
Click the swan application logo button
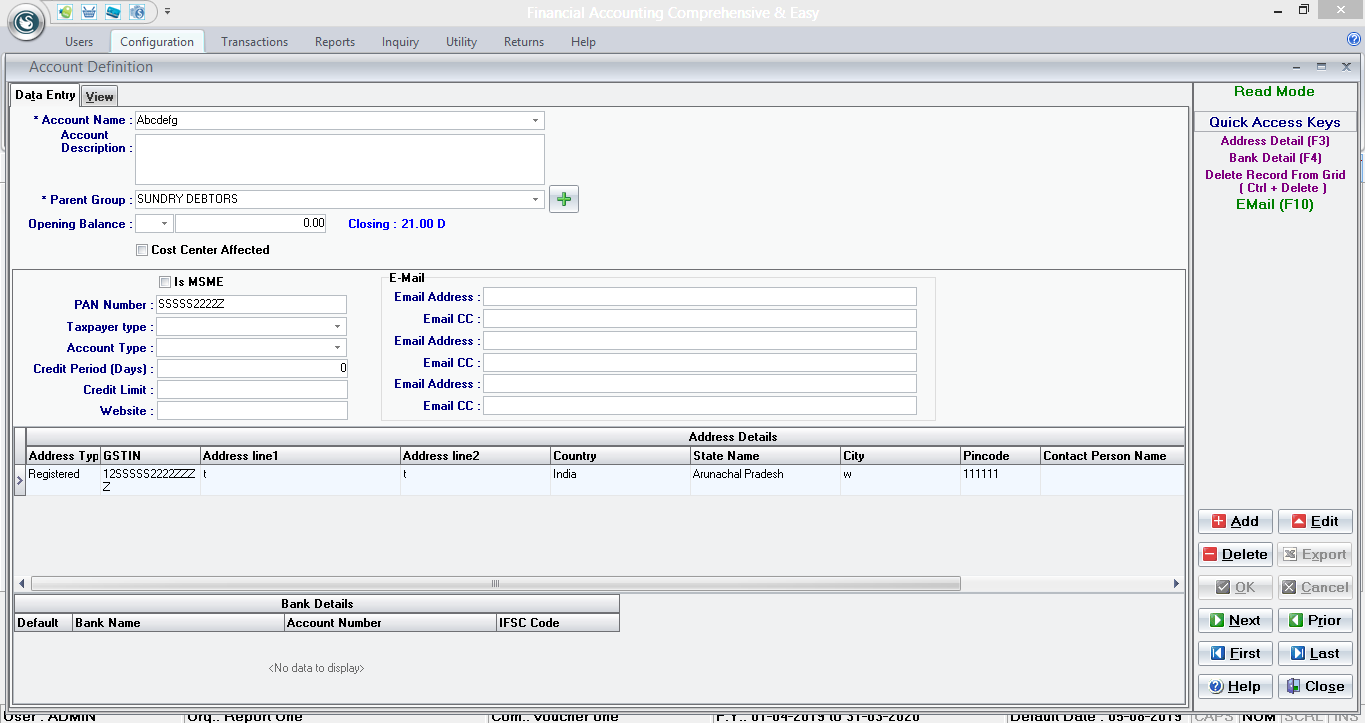(x=26, y=23)
